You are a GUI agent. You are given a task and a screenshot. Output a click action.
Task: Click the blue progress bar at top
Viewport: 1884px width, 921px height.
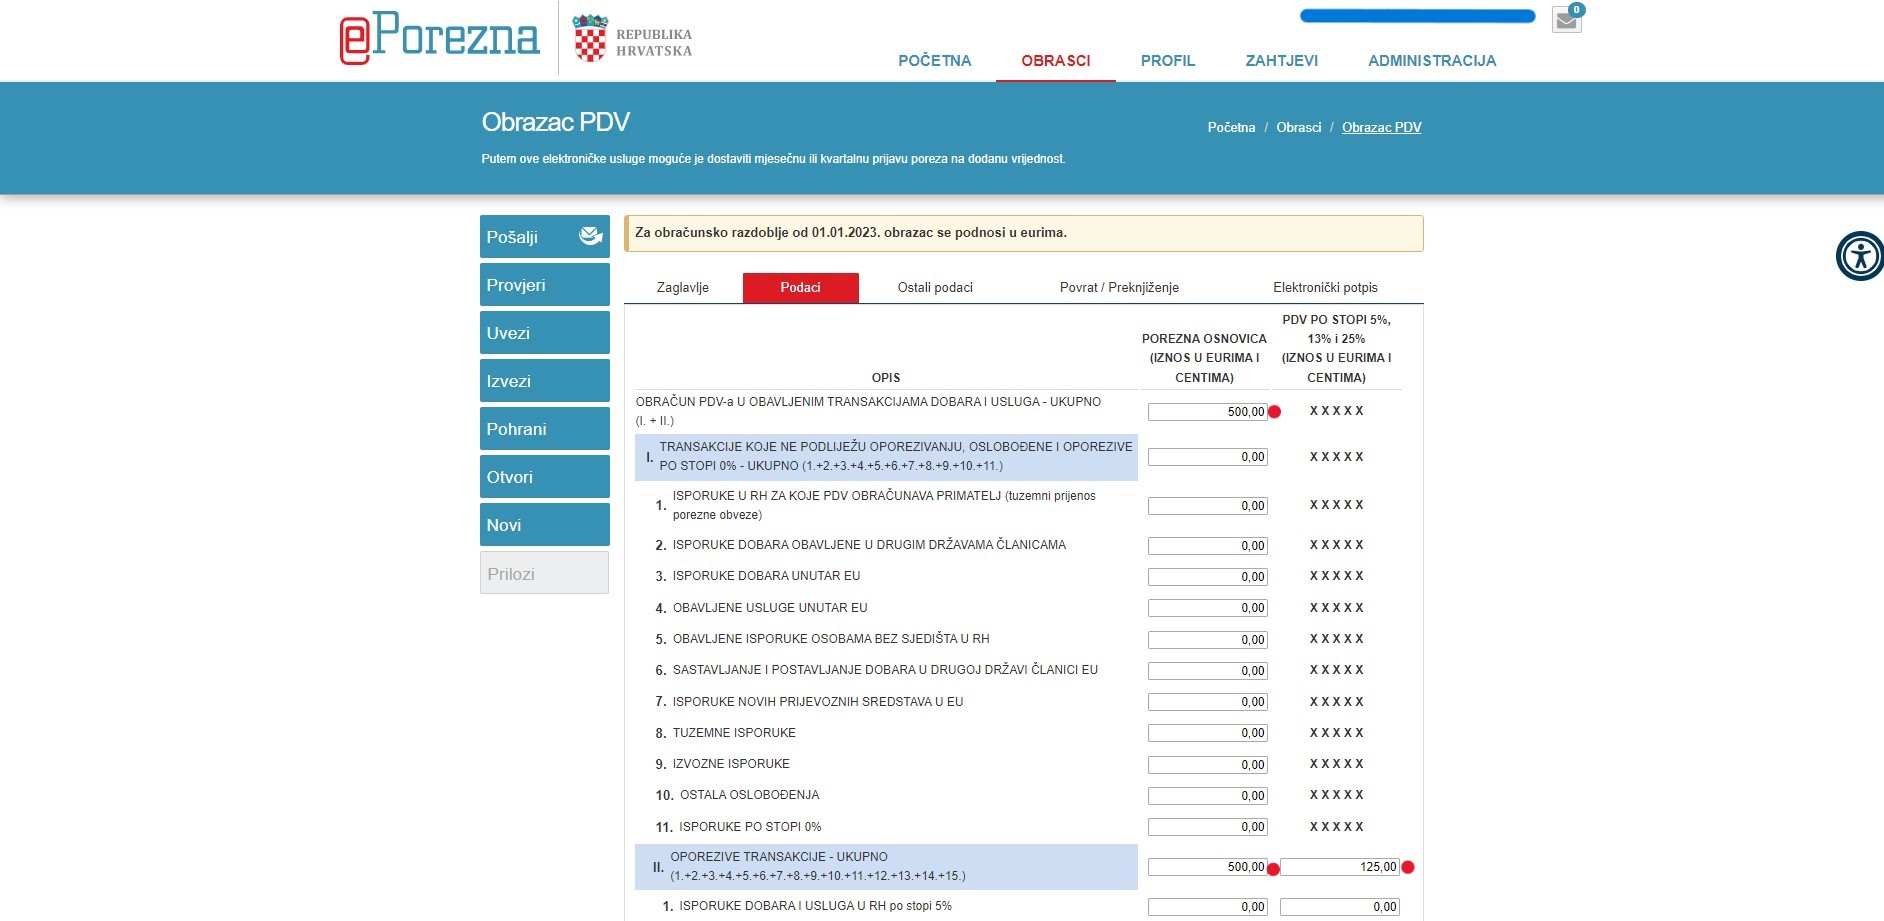click(x=1417, y=16)
